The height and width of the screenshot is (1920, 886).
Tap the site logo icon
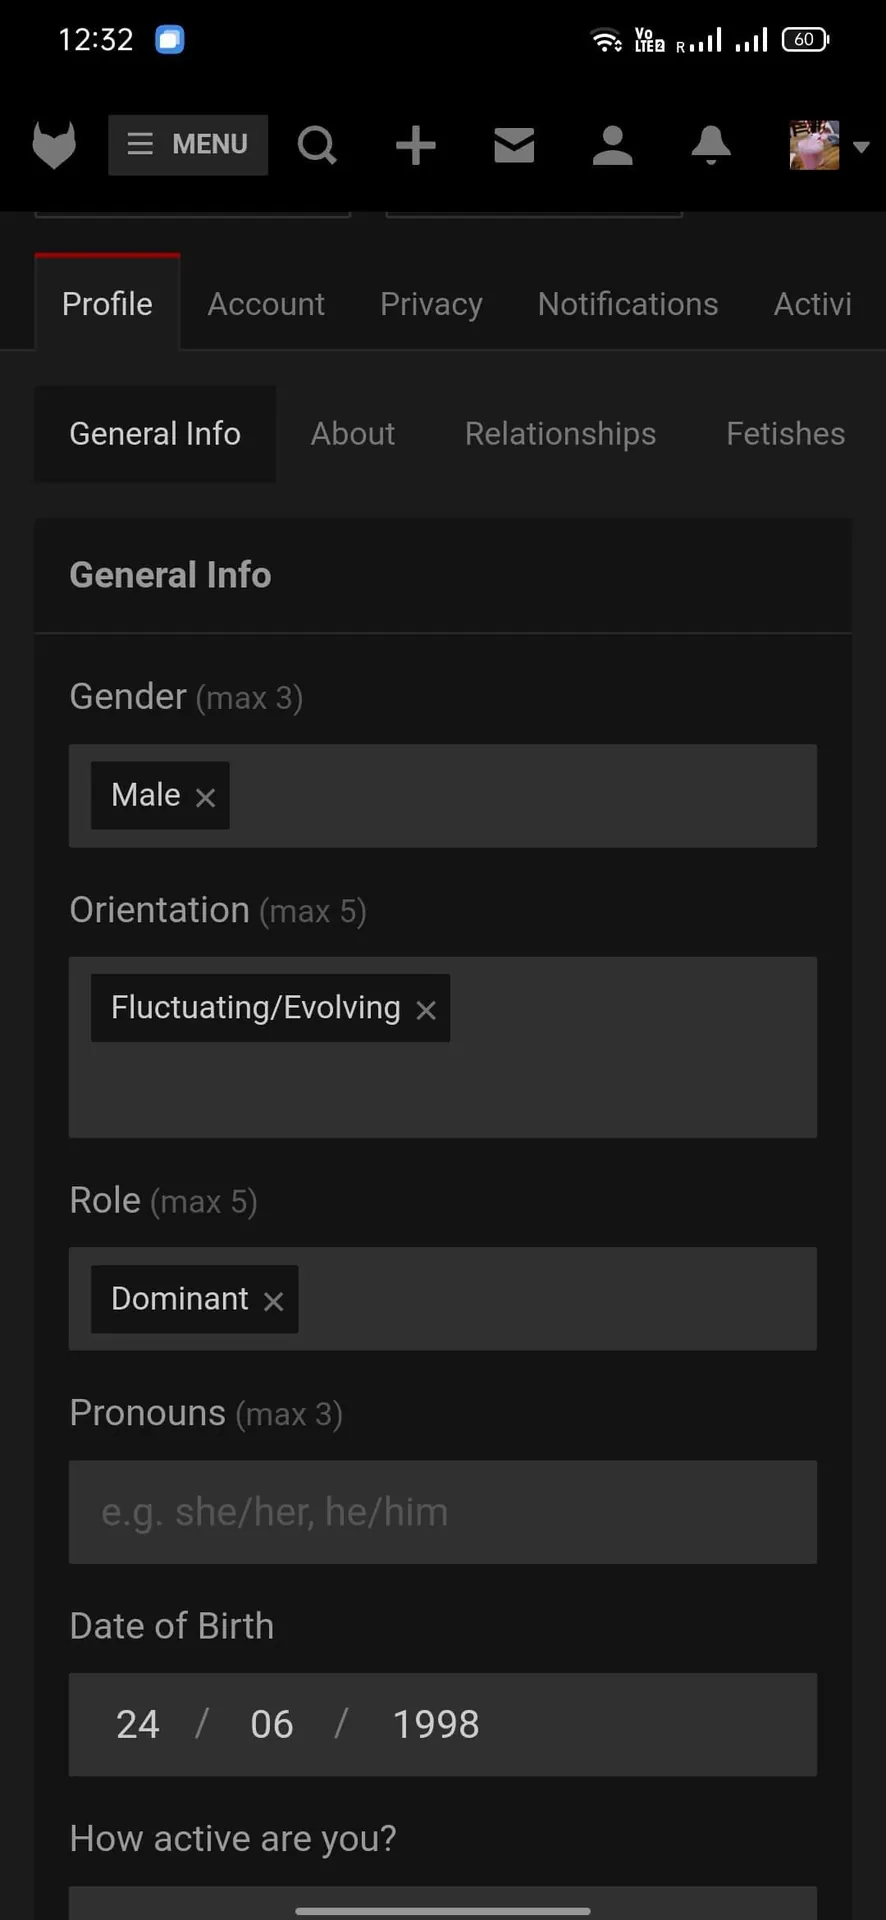(54, 146)
